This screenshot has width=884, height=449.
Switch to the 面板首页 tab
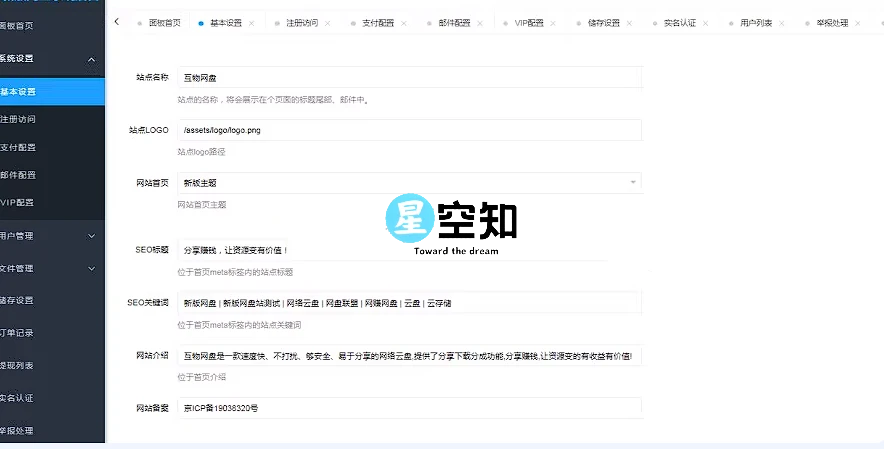click(165, 23)
